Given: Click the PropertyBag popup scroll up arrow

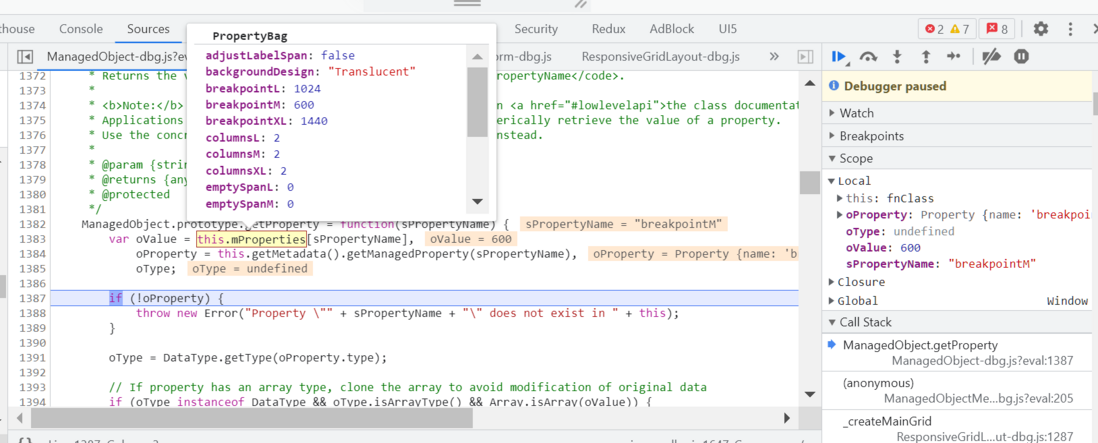Looking at the screenshot, I should pos(476,57).
